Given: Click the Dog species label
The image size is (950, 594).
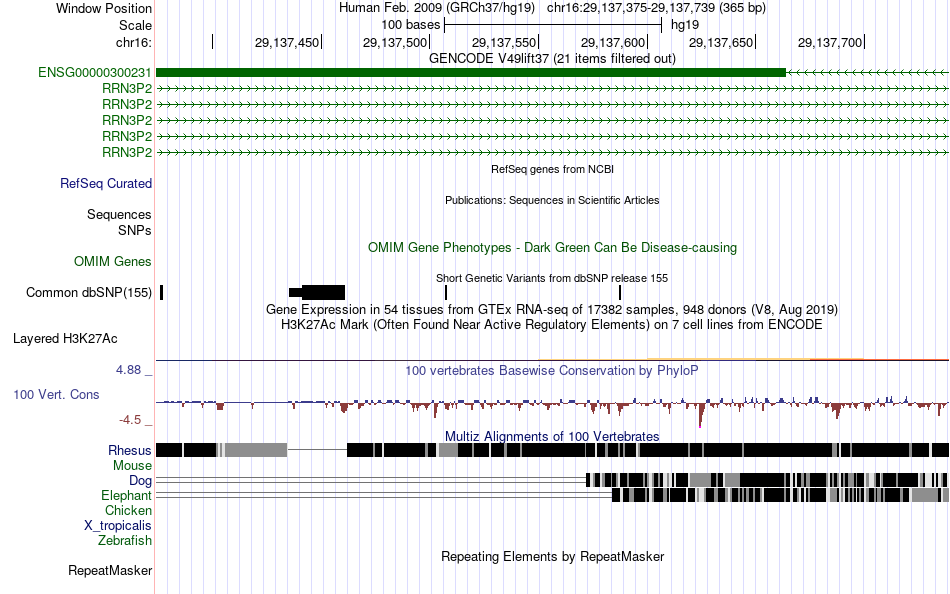Looking at the screenshot, I should [x=140, y=481].
